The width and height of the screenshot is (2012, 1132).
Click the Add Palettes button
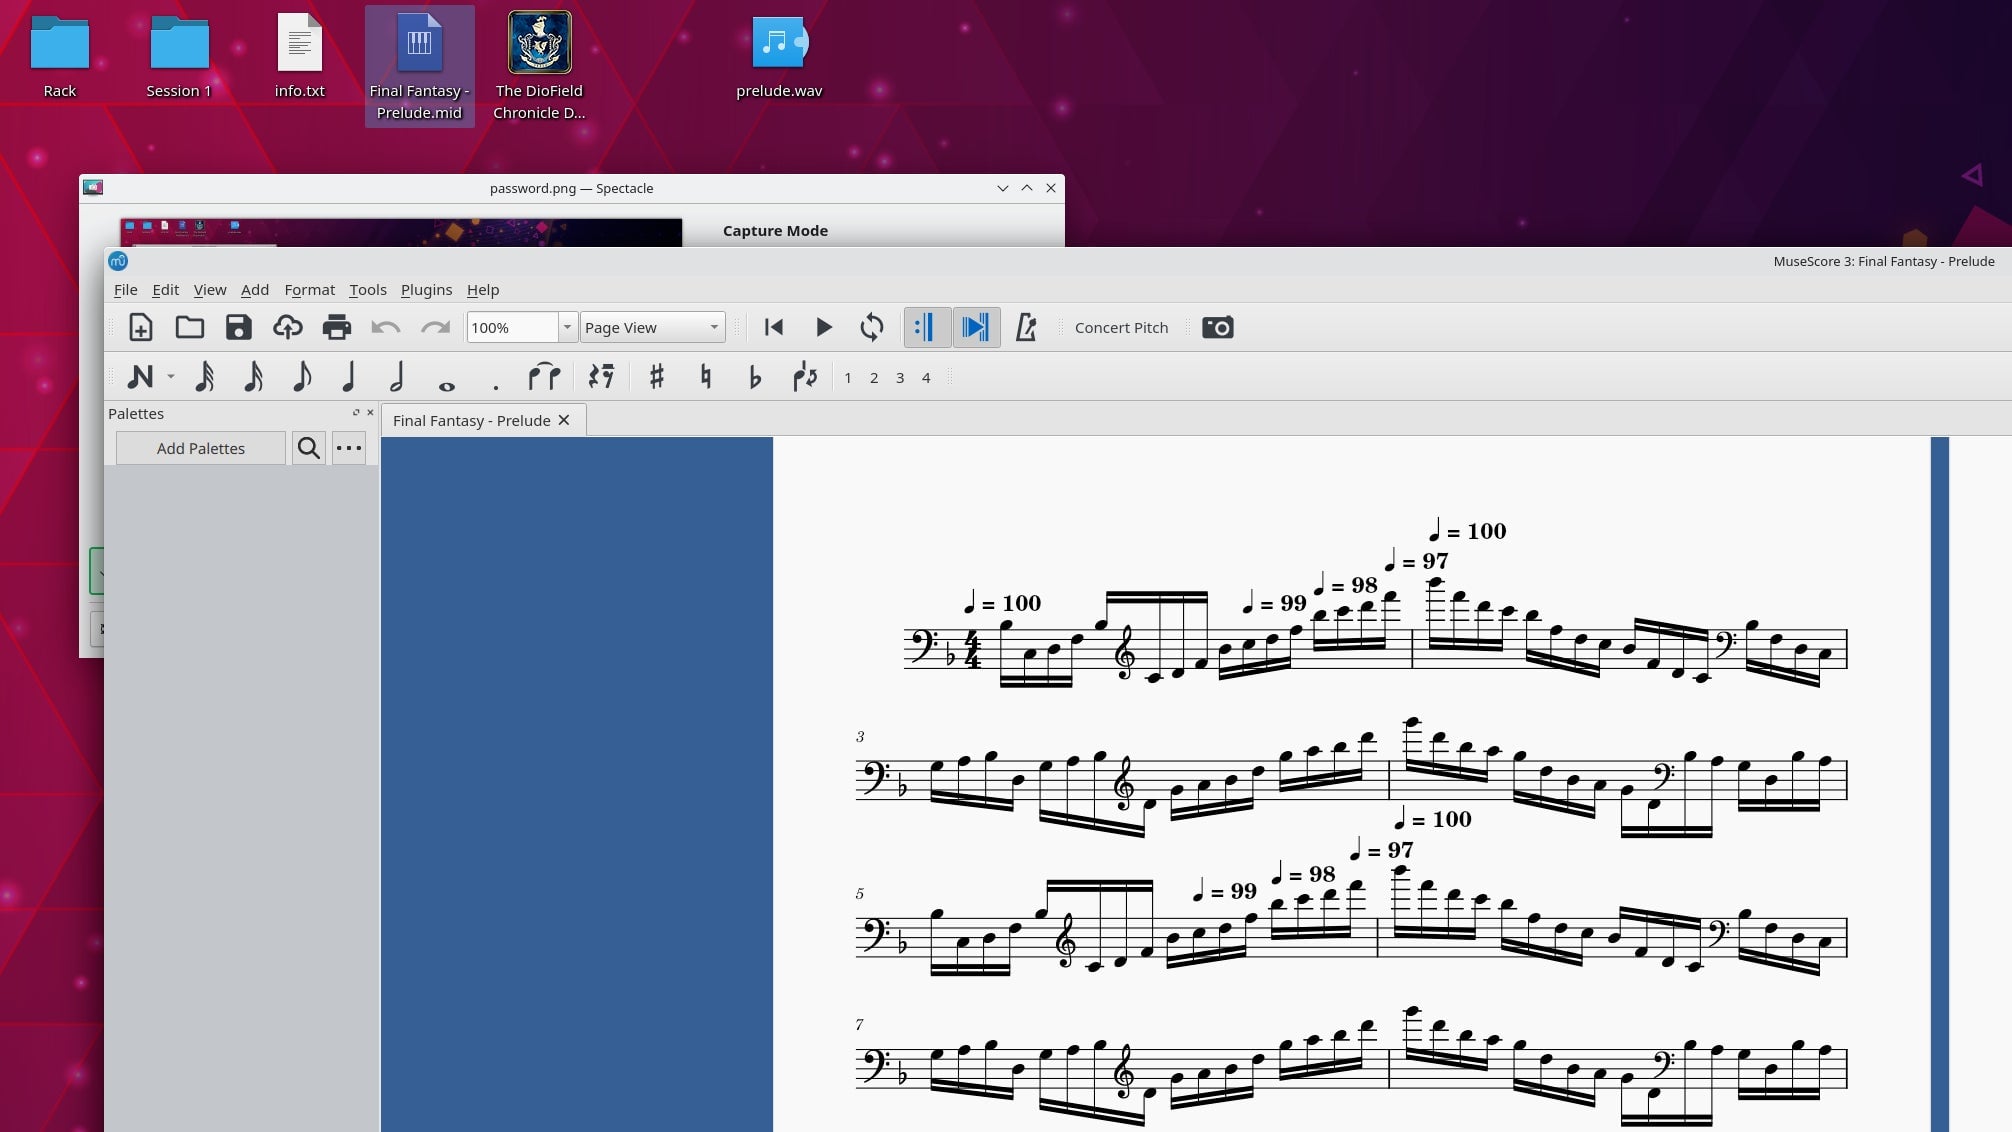point(200,448)
